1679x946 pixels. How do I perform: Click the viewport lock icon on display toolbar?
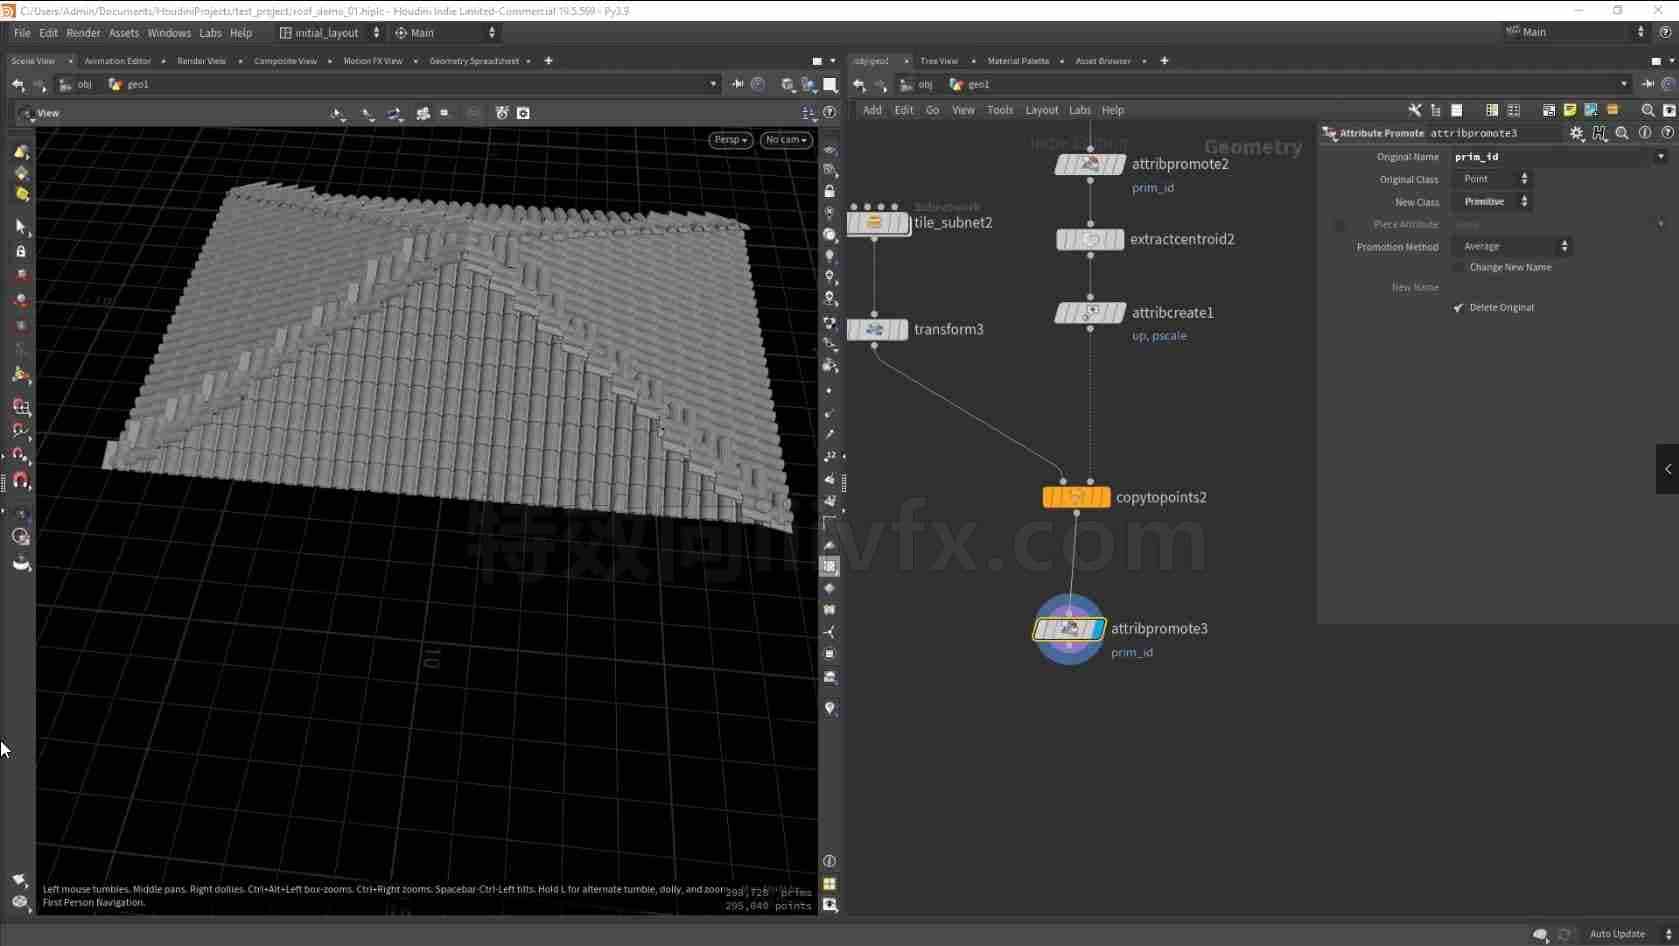830,191
